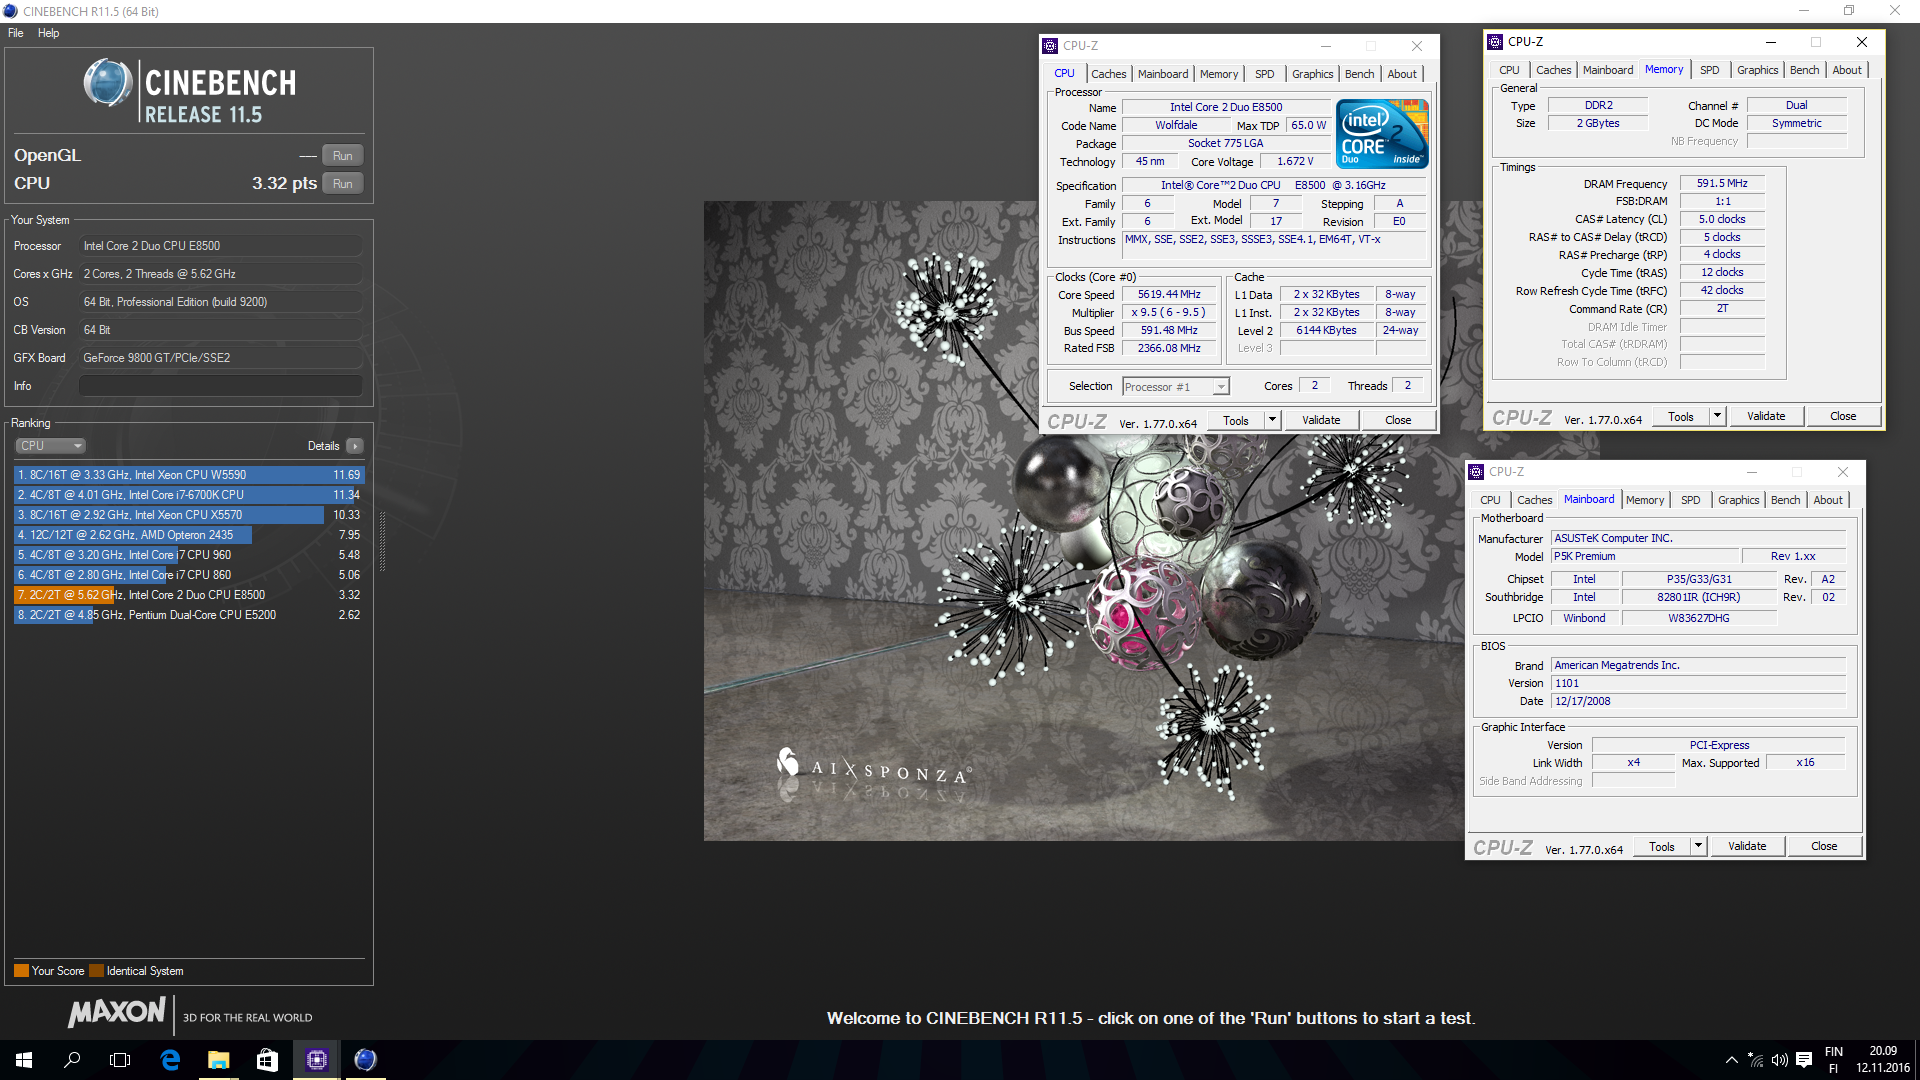Open the Windows Start menu
This screenshot has width=1920, height=1080.
(x=24, y=1060)
